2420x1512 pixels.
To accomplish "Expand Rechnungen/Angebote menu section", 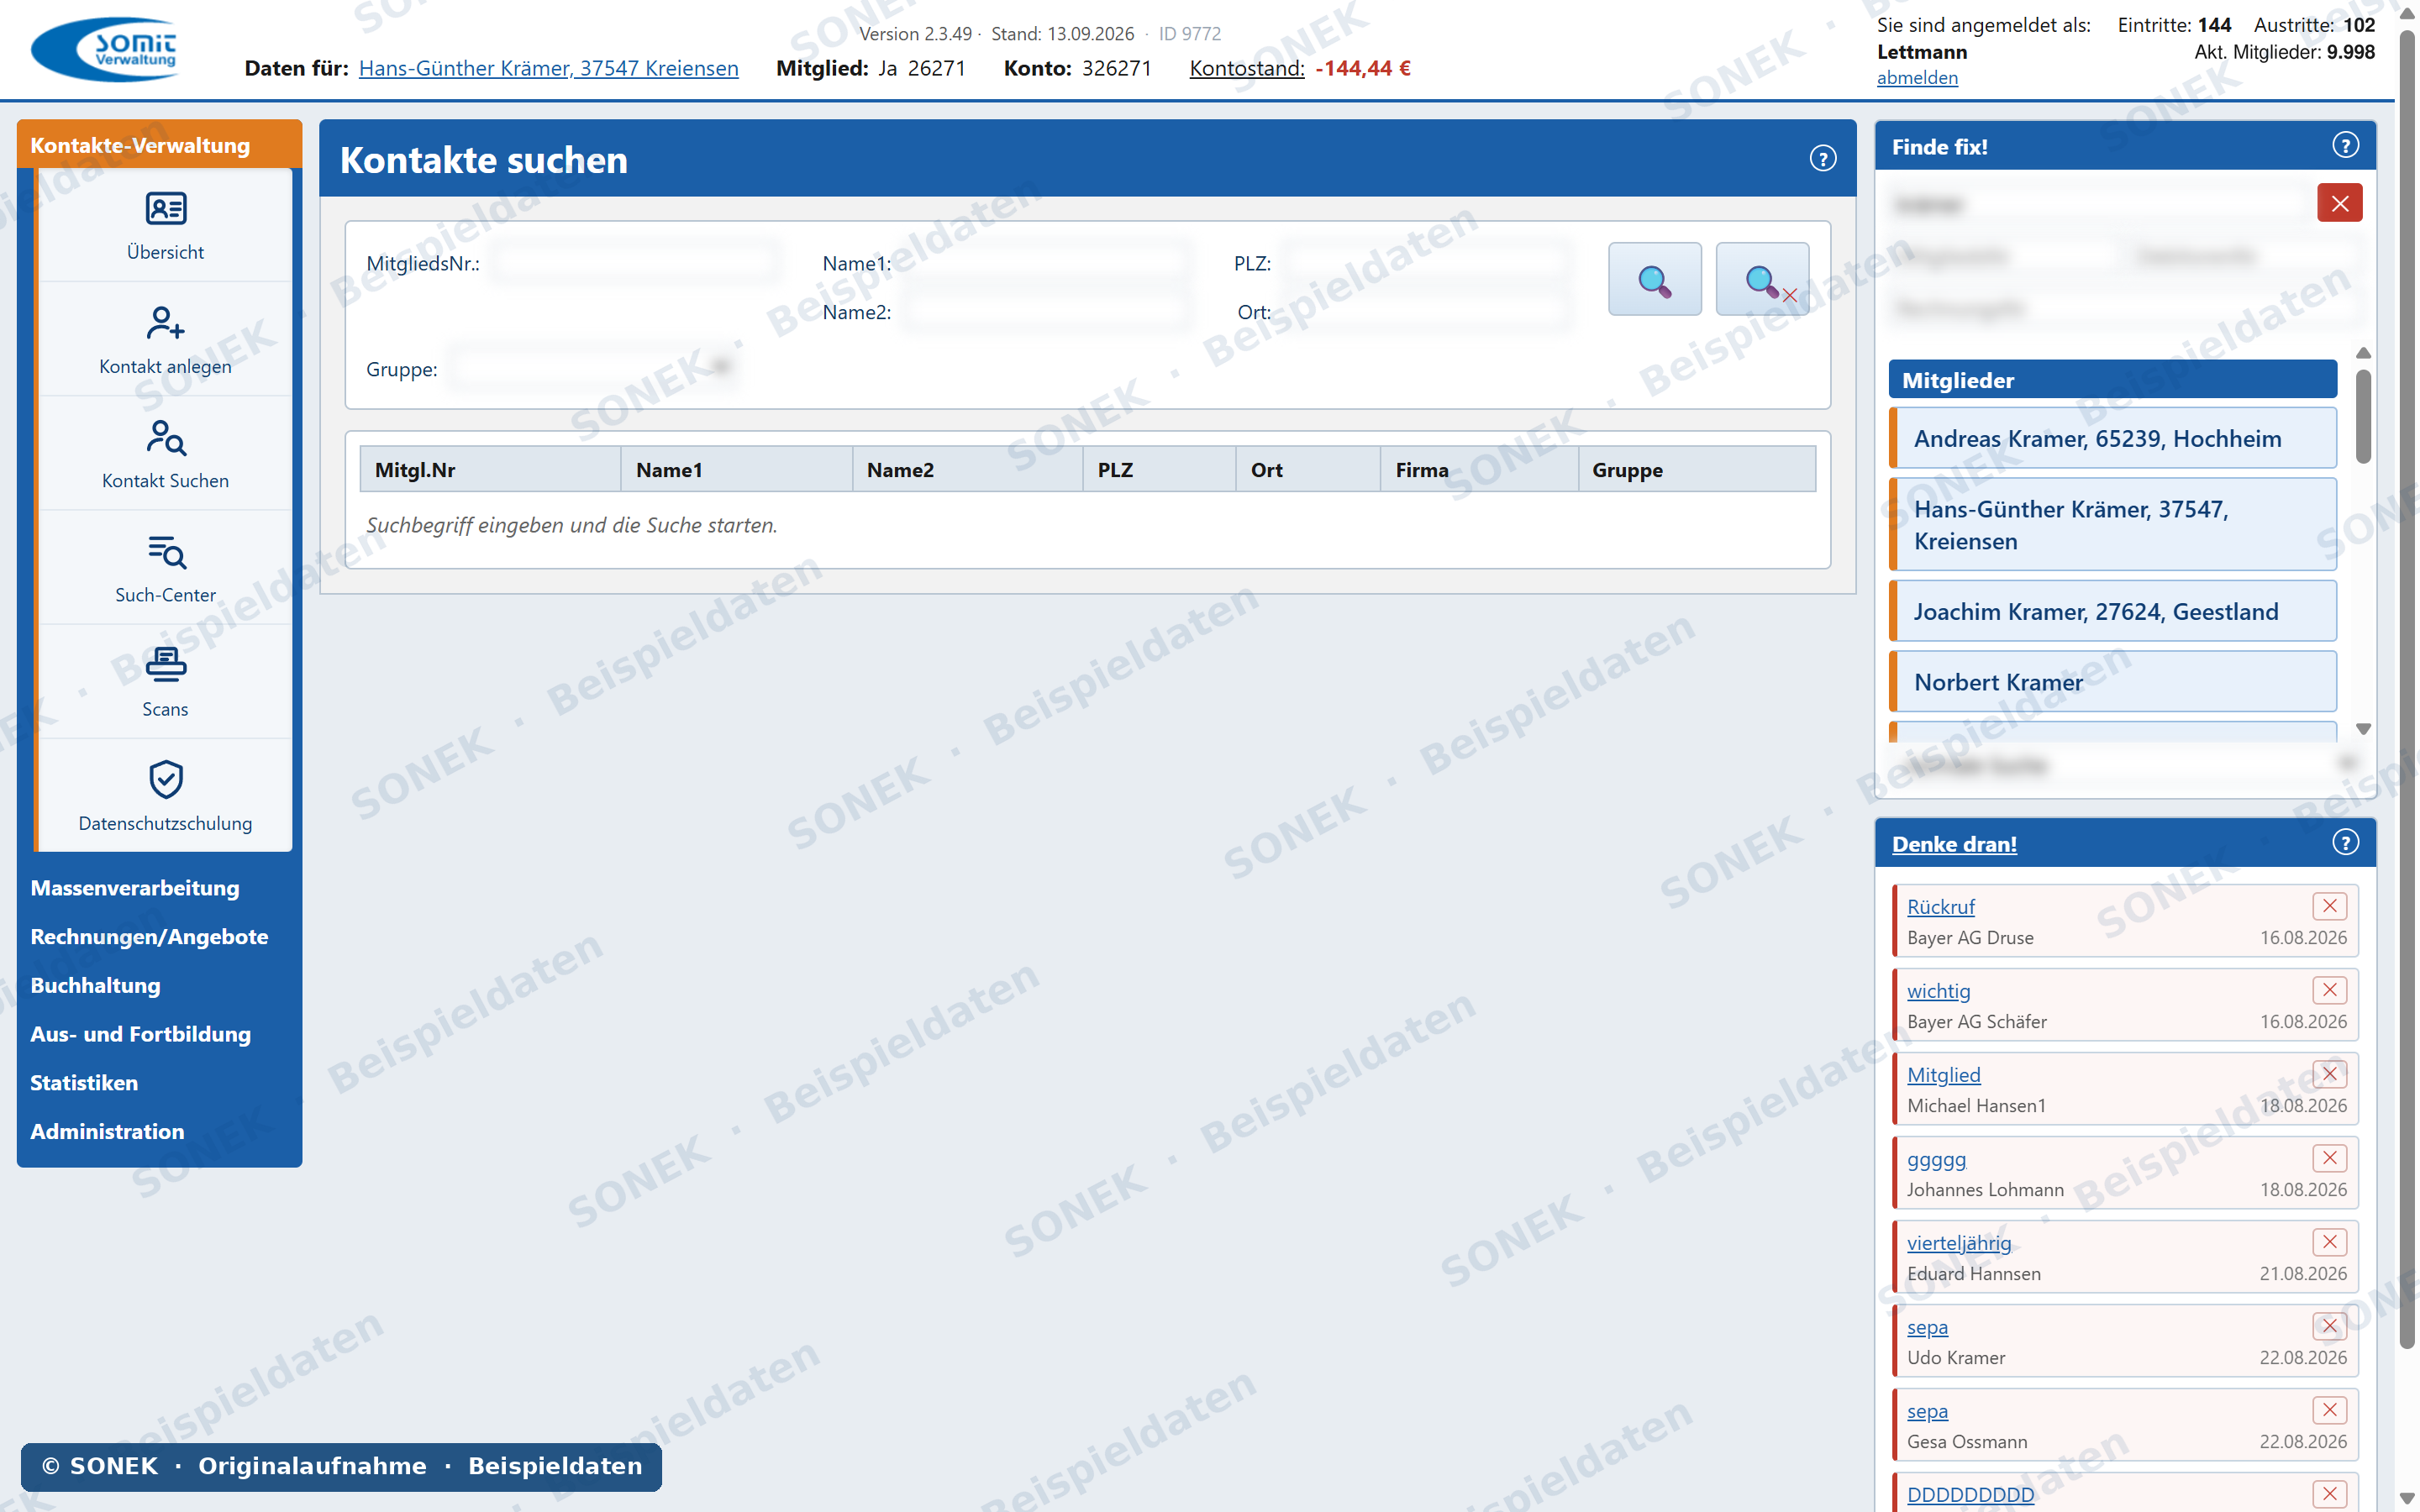I will (149, 937).
